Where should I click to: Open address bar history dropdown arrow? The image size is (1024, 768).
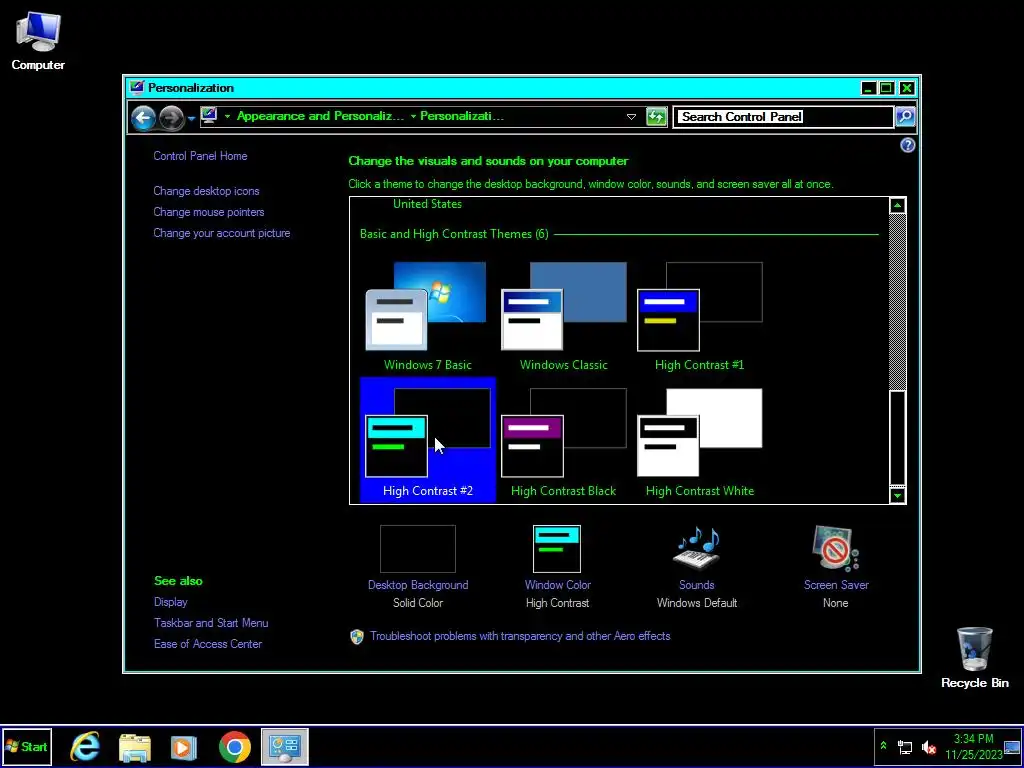pyautogui.click(x=631, y=117)
